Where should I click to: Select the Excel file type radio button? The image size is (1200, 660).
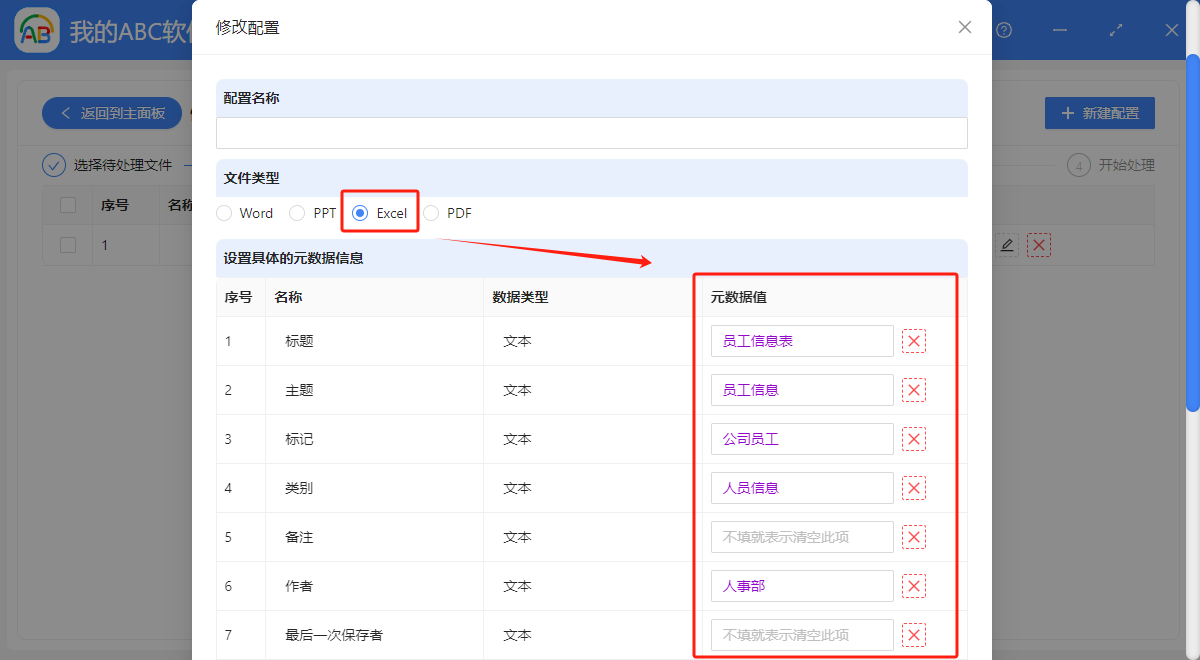(361, 213)
